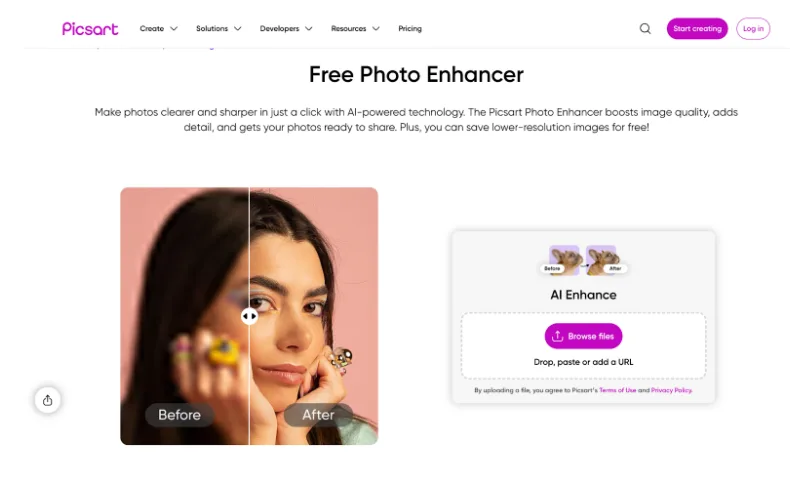Click the before/after slider handle arrows

249,316
